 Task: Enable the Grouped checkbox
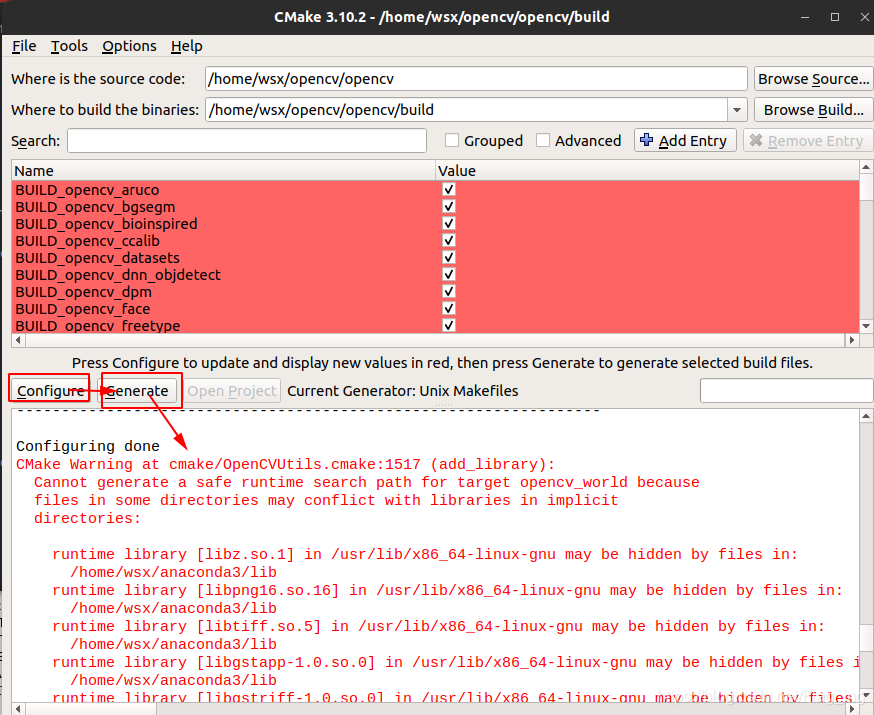(452, 140)
